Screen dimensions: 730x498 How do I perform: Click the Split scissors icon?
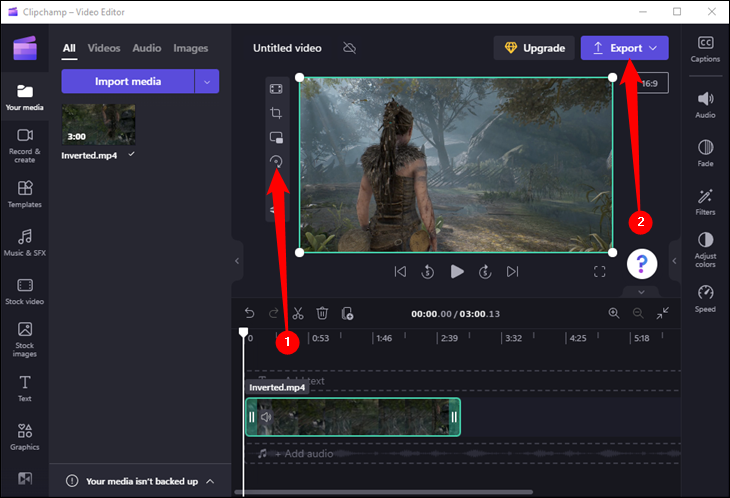tap(298, 313)
